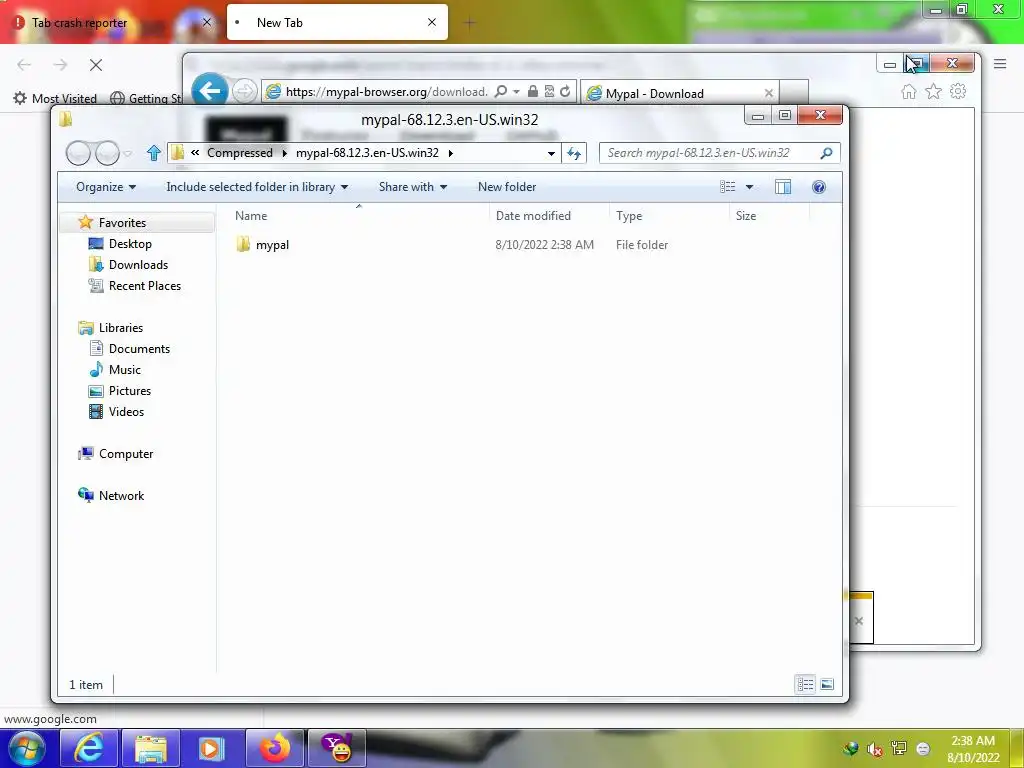
Task: Open Include selected folder in library dropdown
Action: (x=257, y=187)
